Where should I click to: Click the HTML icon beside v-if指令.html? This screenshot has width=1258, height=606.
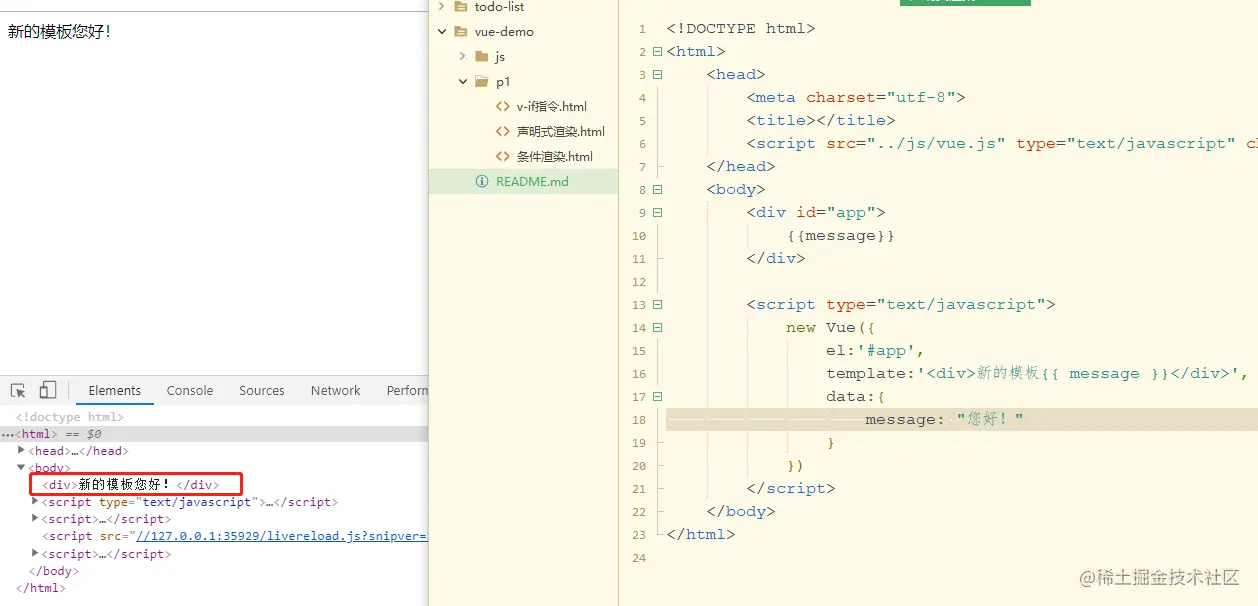(x=503, y=106)
